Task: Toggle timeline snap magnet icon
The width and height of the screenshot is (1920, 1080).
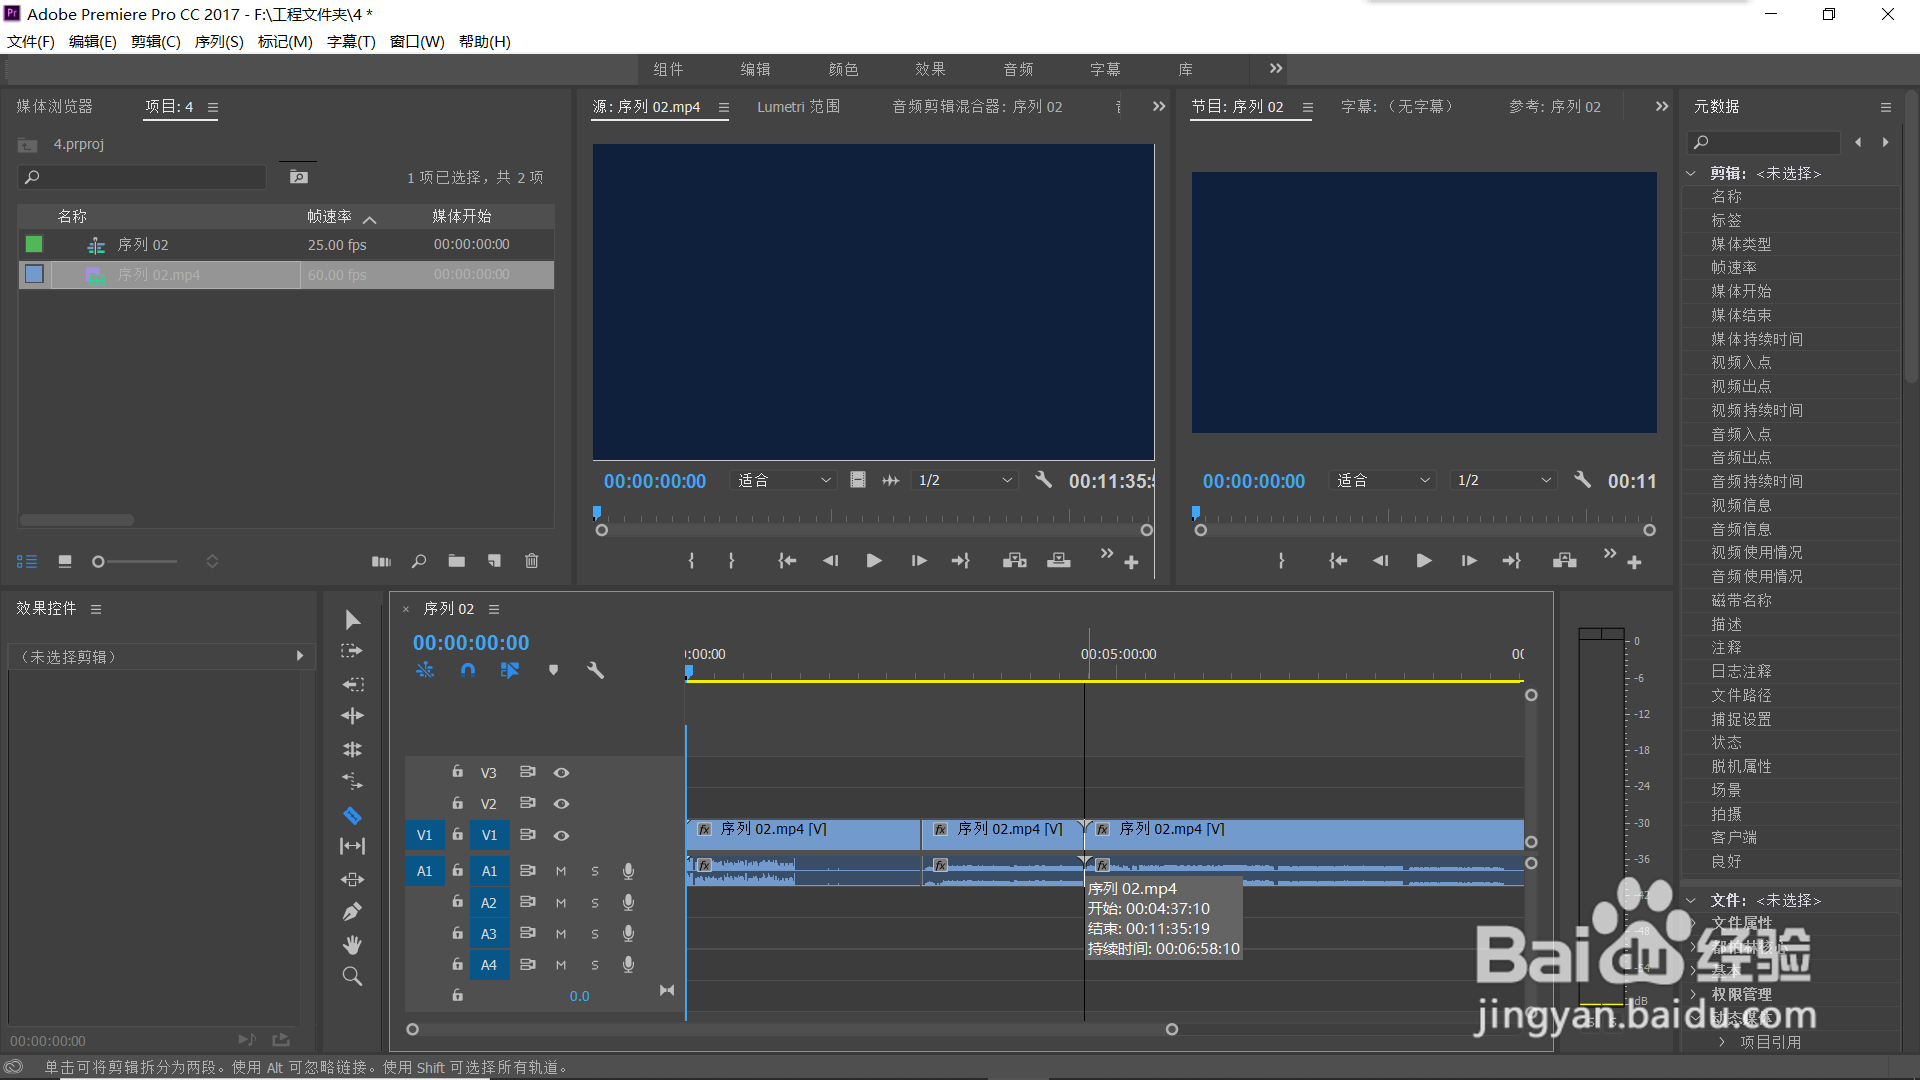Action: tap(468, 670)
